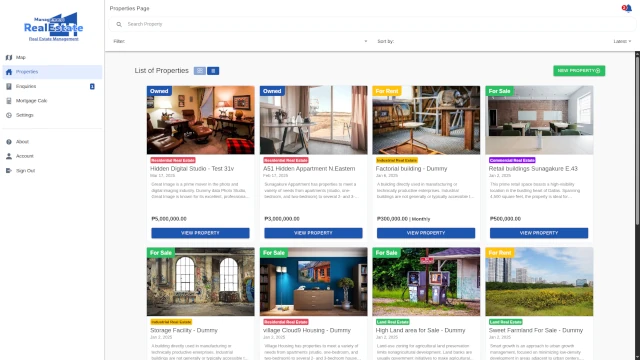Click price ₱5,000,000.00
This screenshot has height=360, width=640.
click(169, 219)
